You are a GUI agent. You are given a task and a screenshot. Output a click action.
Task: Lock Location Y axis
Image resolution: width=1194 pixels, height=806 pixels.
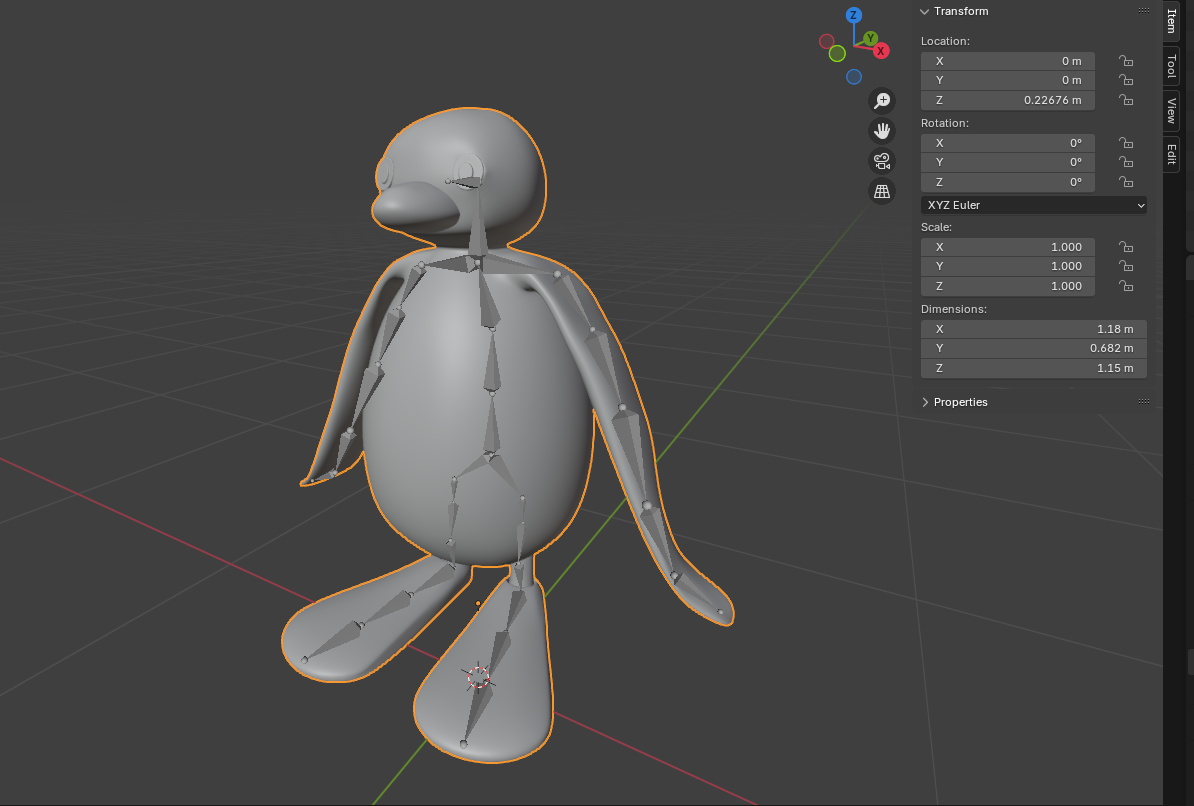click(x=1125, y=80)
